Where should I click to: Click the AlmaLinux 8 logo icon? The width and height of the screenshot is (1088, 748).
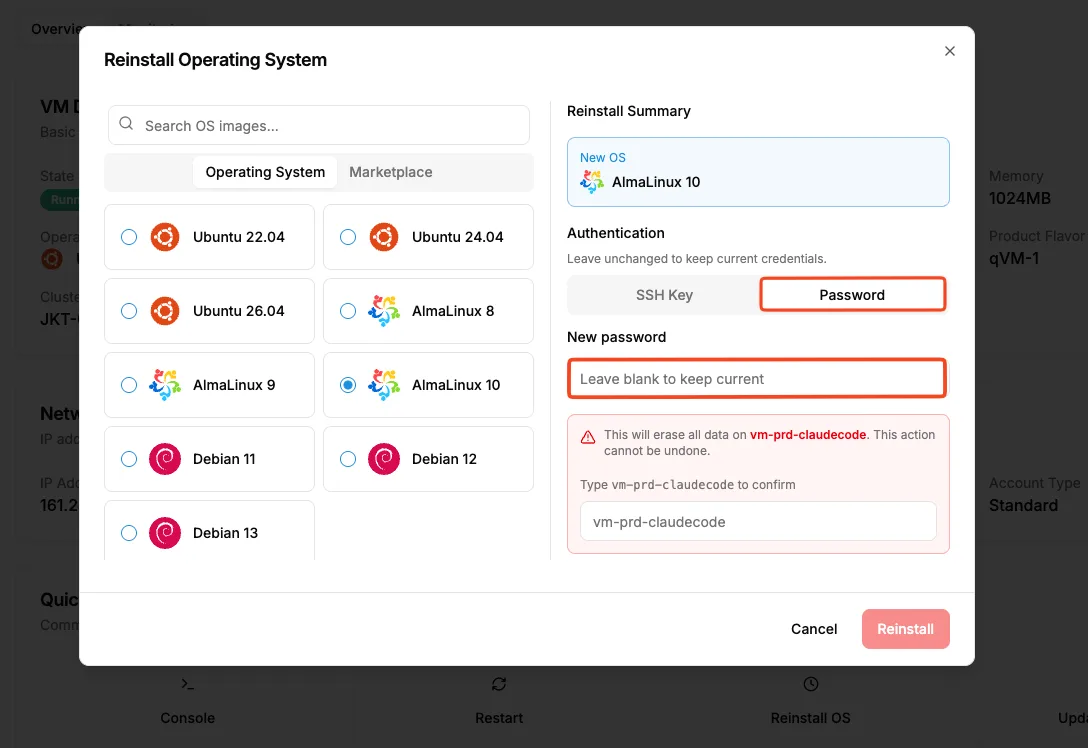tap(384, 311)
